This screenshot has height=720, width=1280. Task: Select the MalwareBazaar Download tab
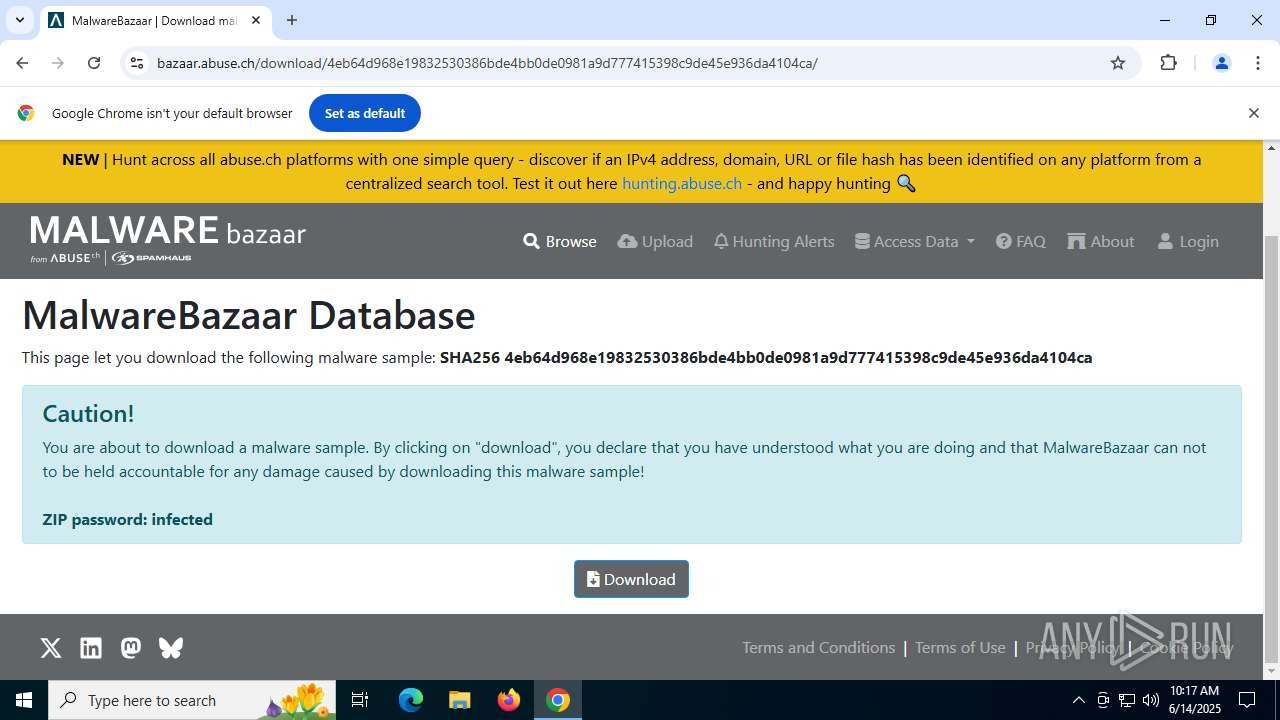155,20
